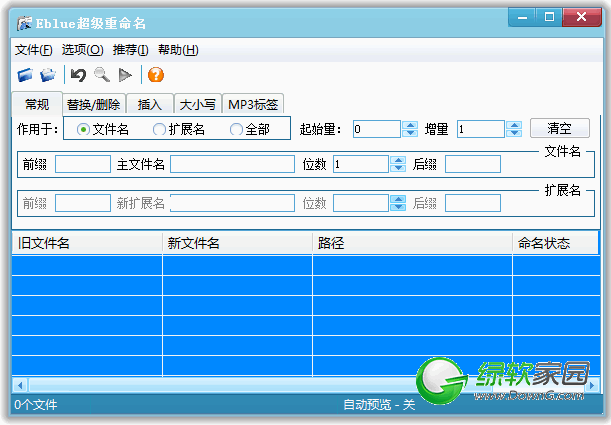Open the add files folder icon

click(25, 75)
